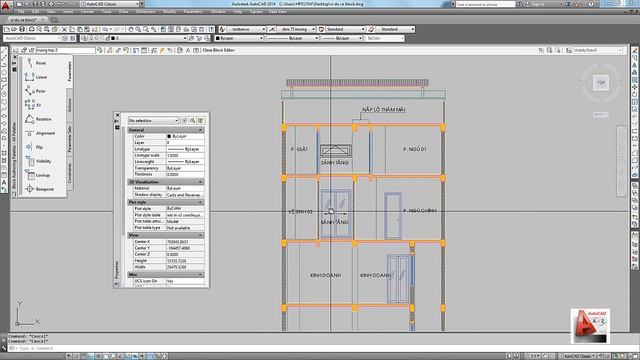
Task: Click the Center X value in View section
Action: 185,242
